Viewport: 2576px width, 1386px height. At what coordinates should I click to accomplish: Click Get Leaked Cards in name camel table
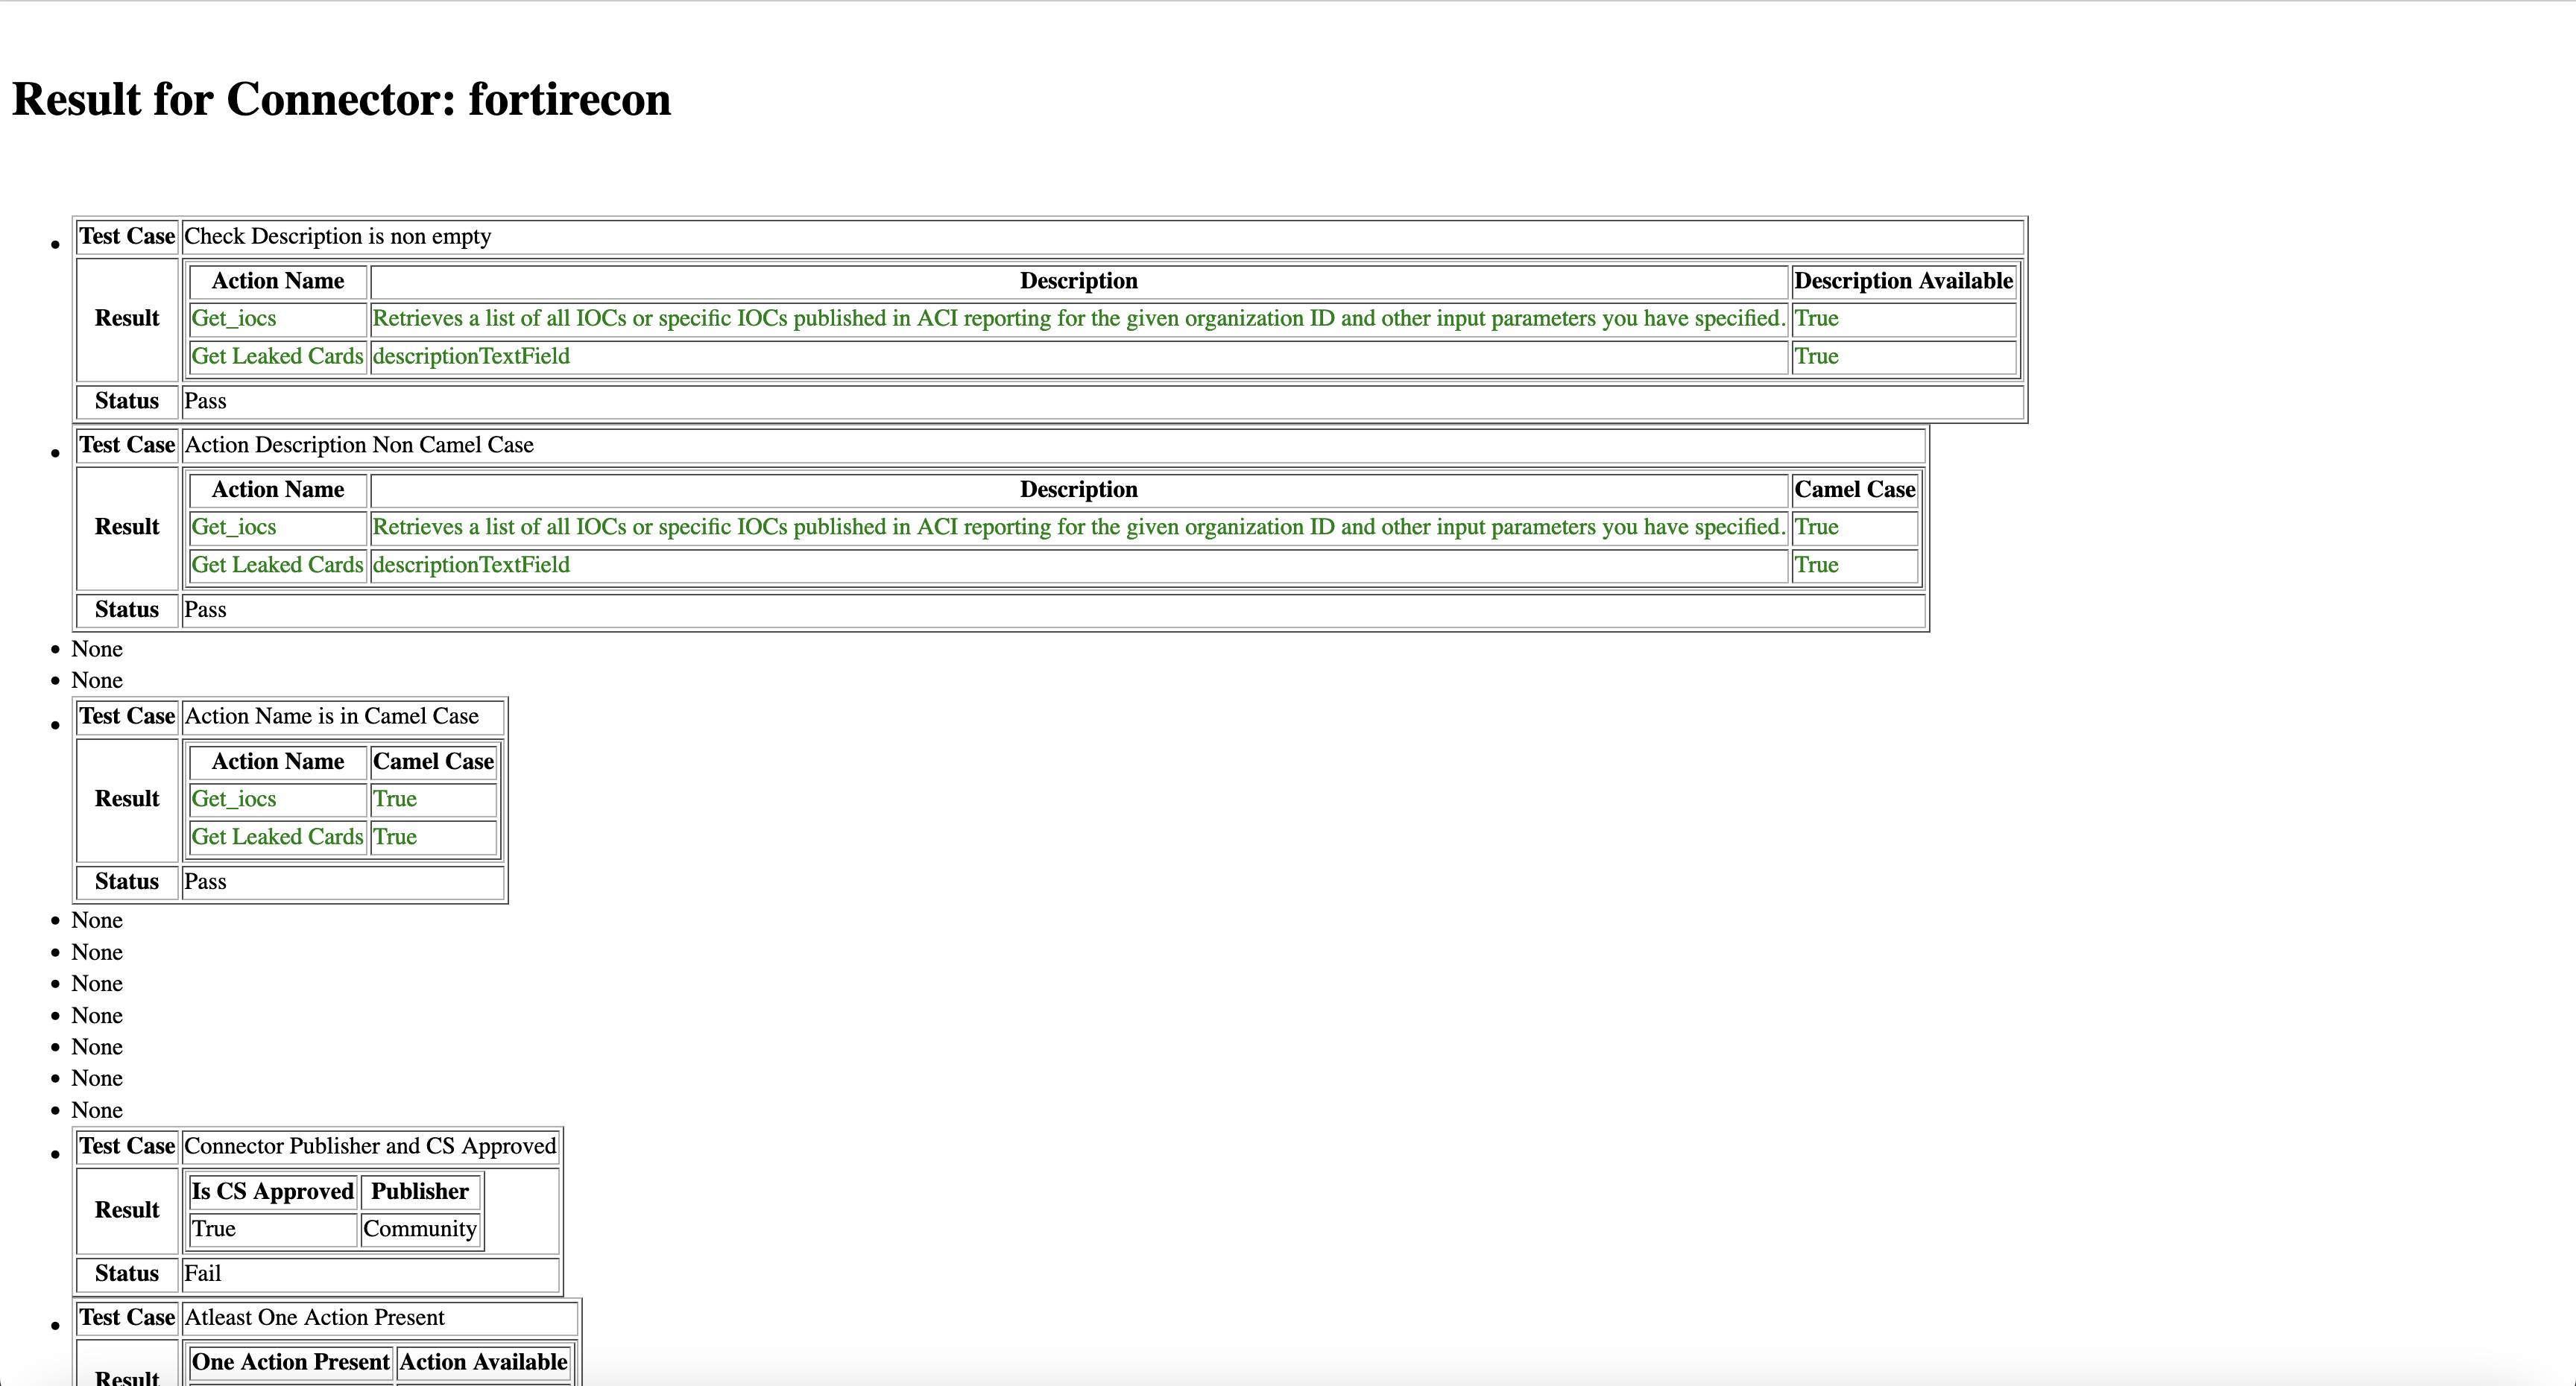(x=277, y=837)
